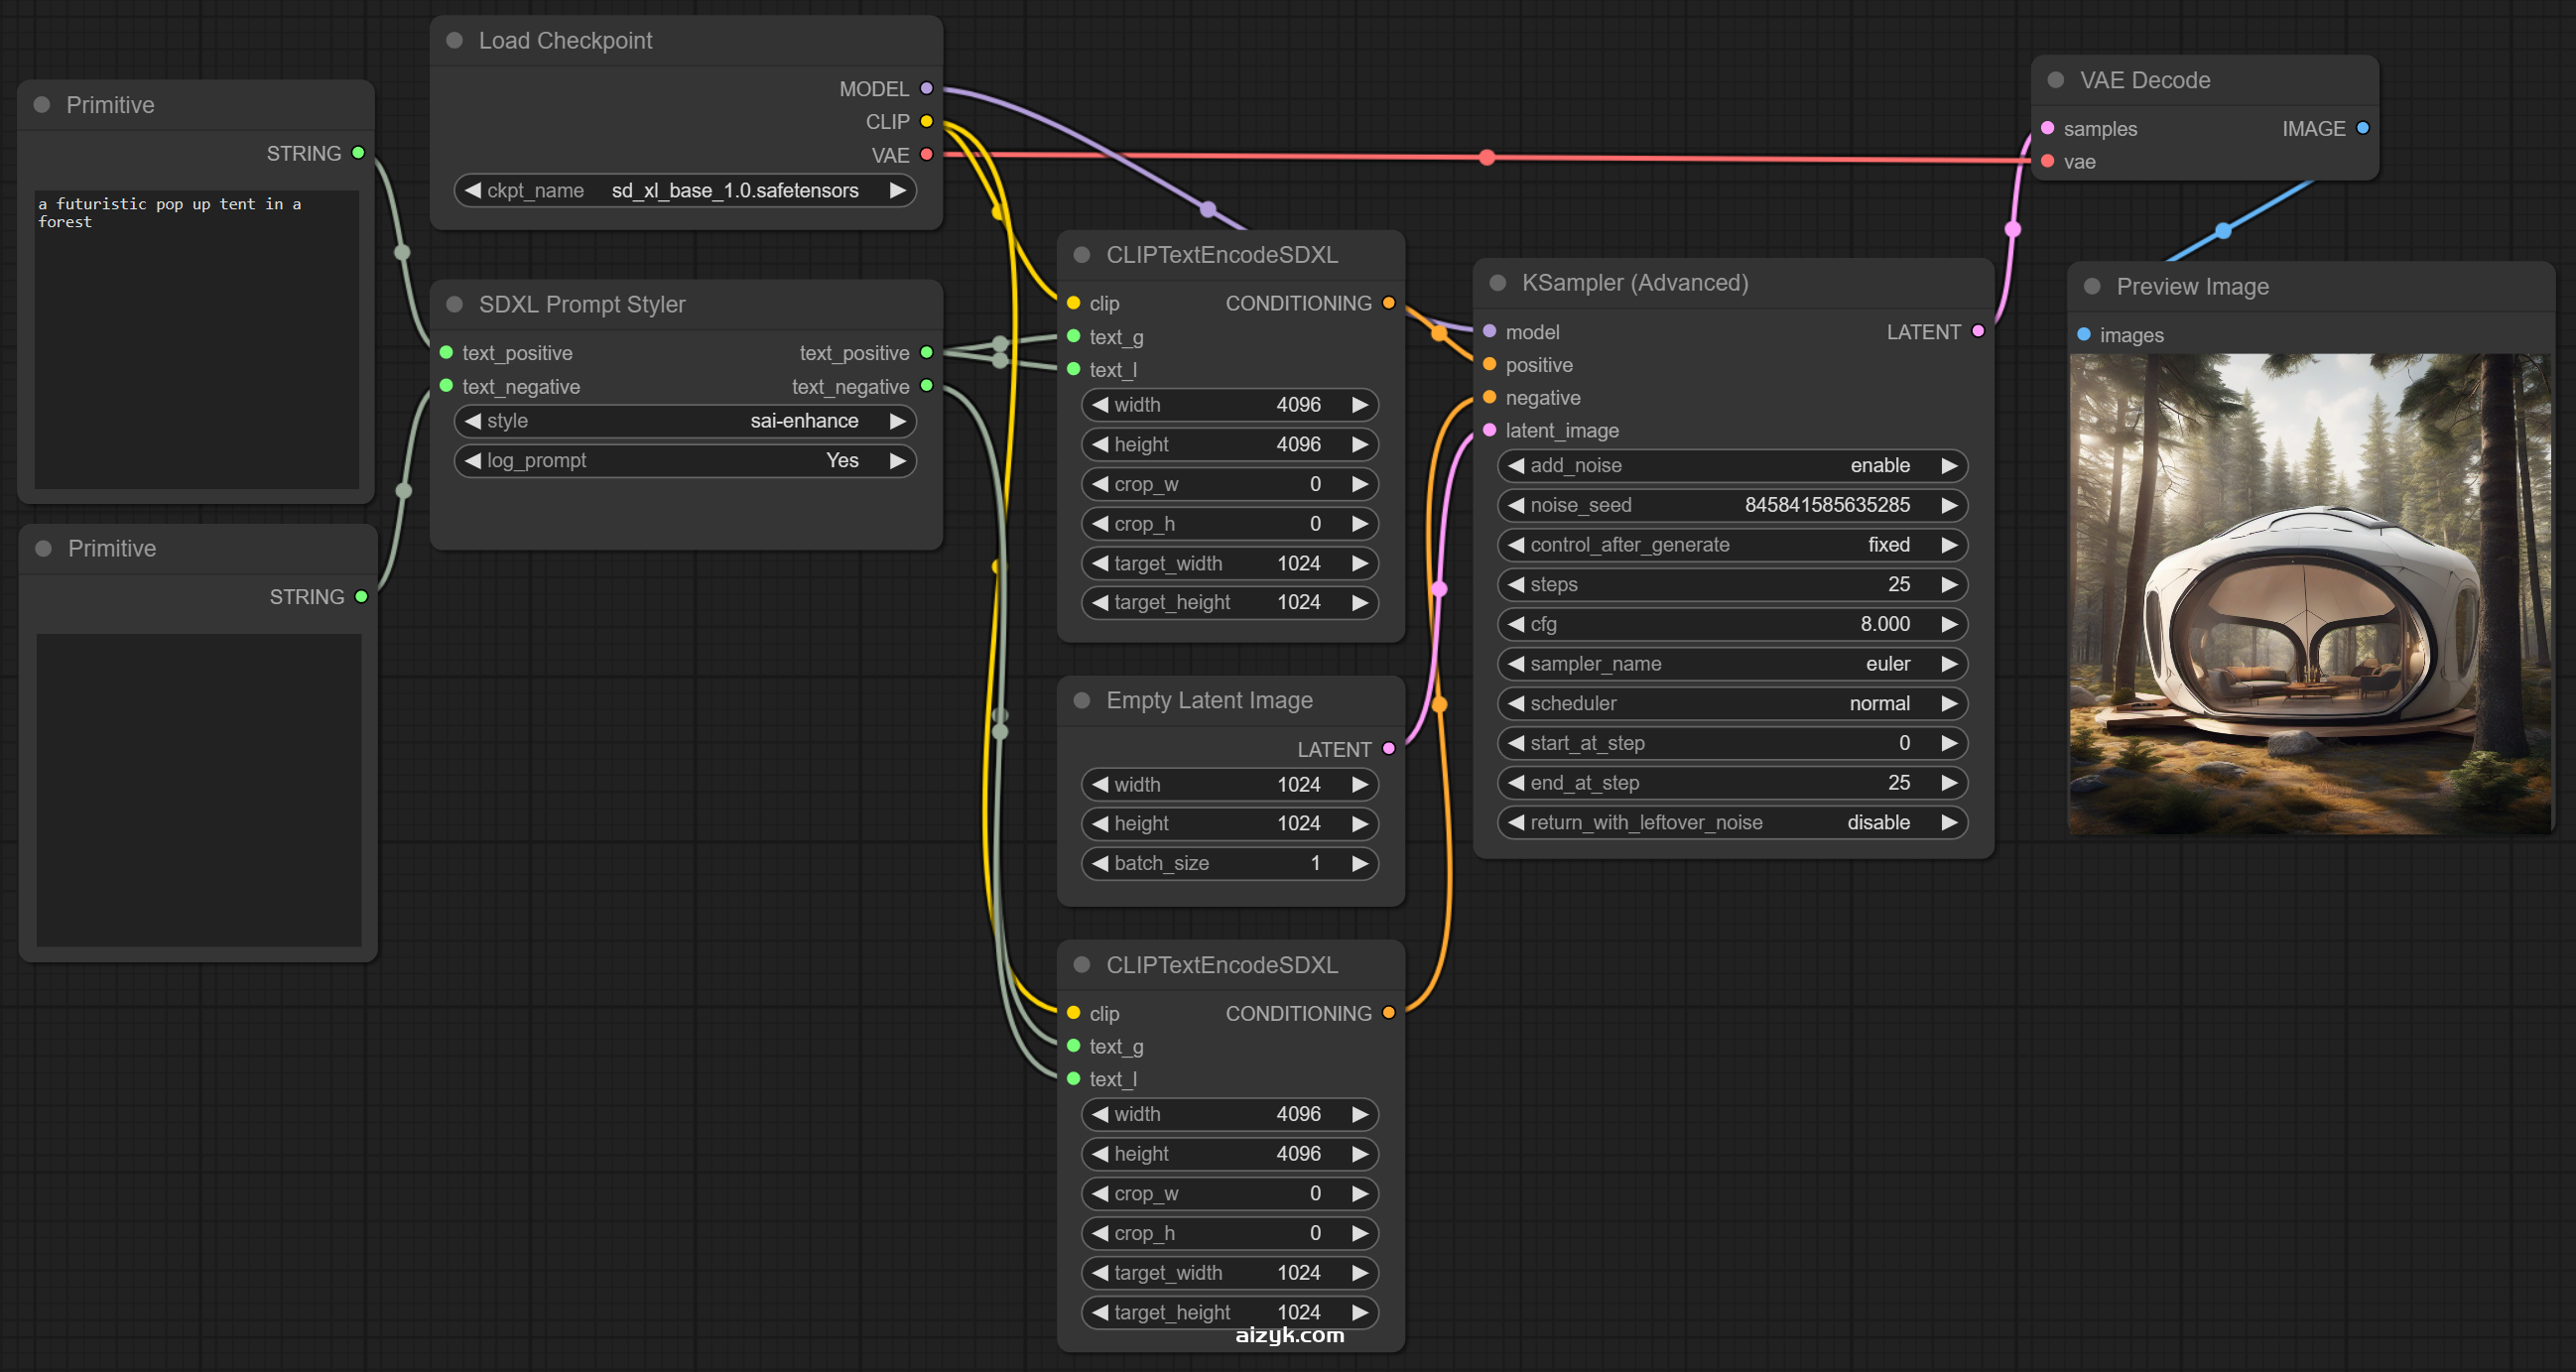
Task: Click the IMAGE output socket on VAE Decode
Action: pos(2363,128)
